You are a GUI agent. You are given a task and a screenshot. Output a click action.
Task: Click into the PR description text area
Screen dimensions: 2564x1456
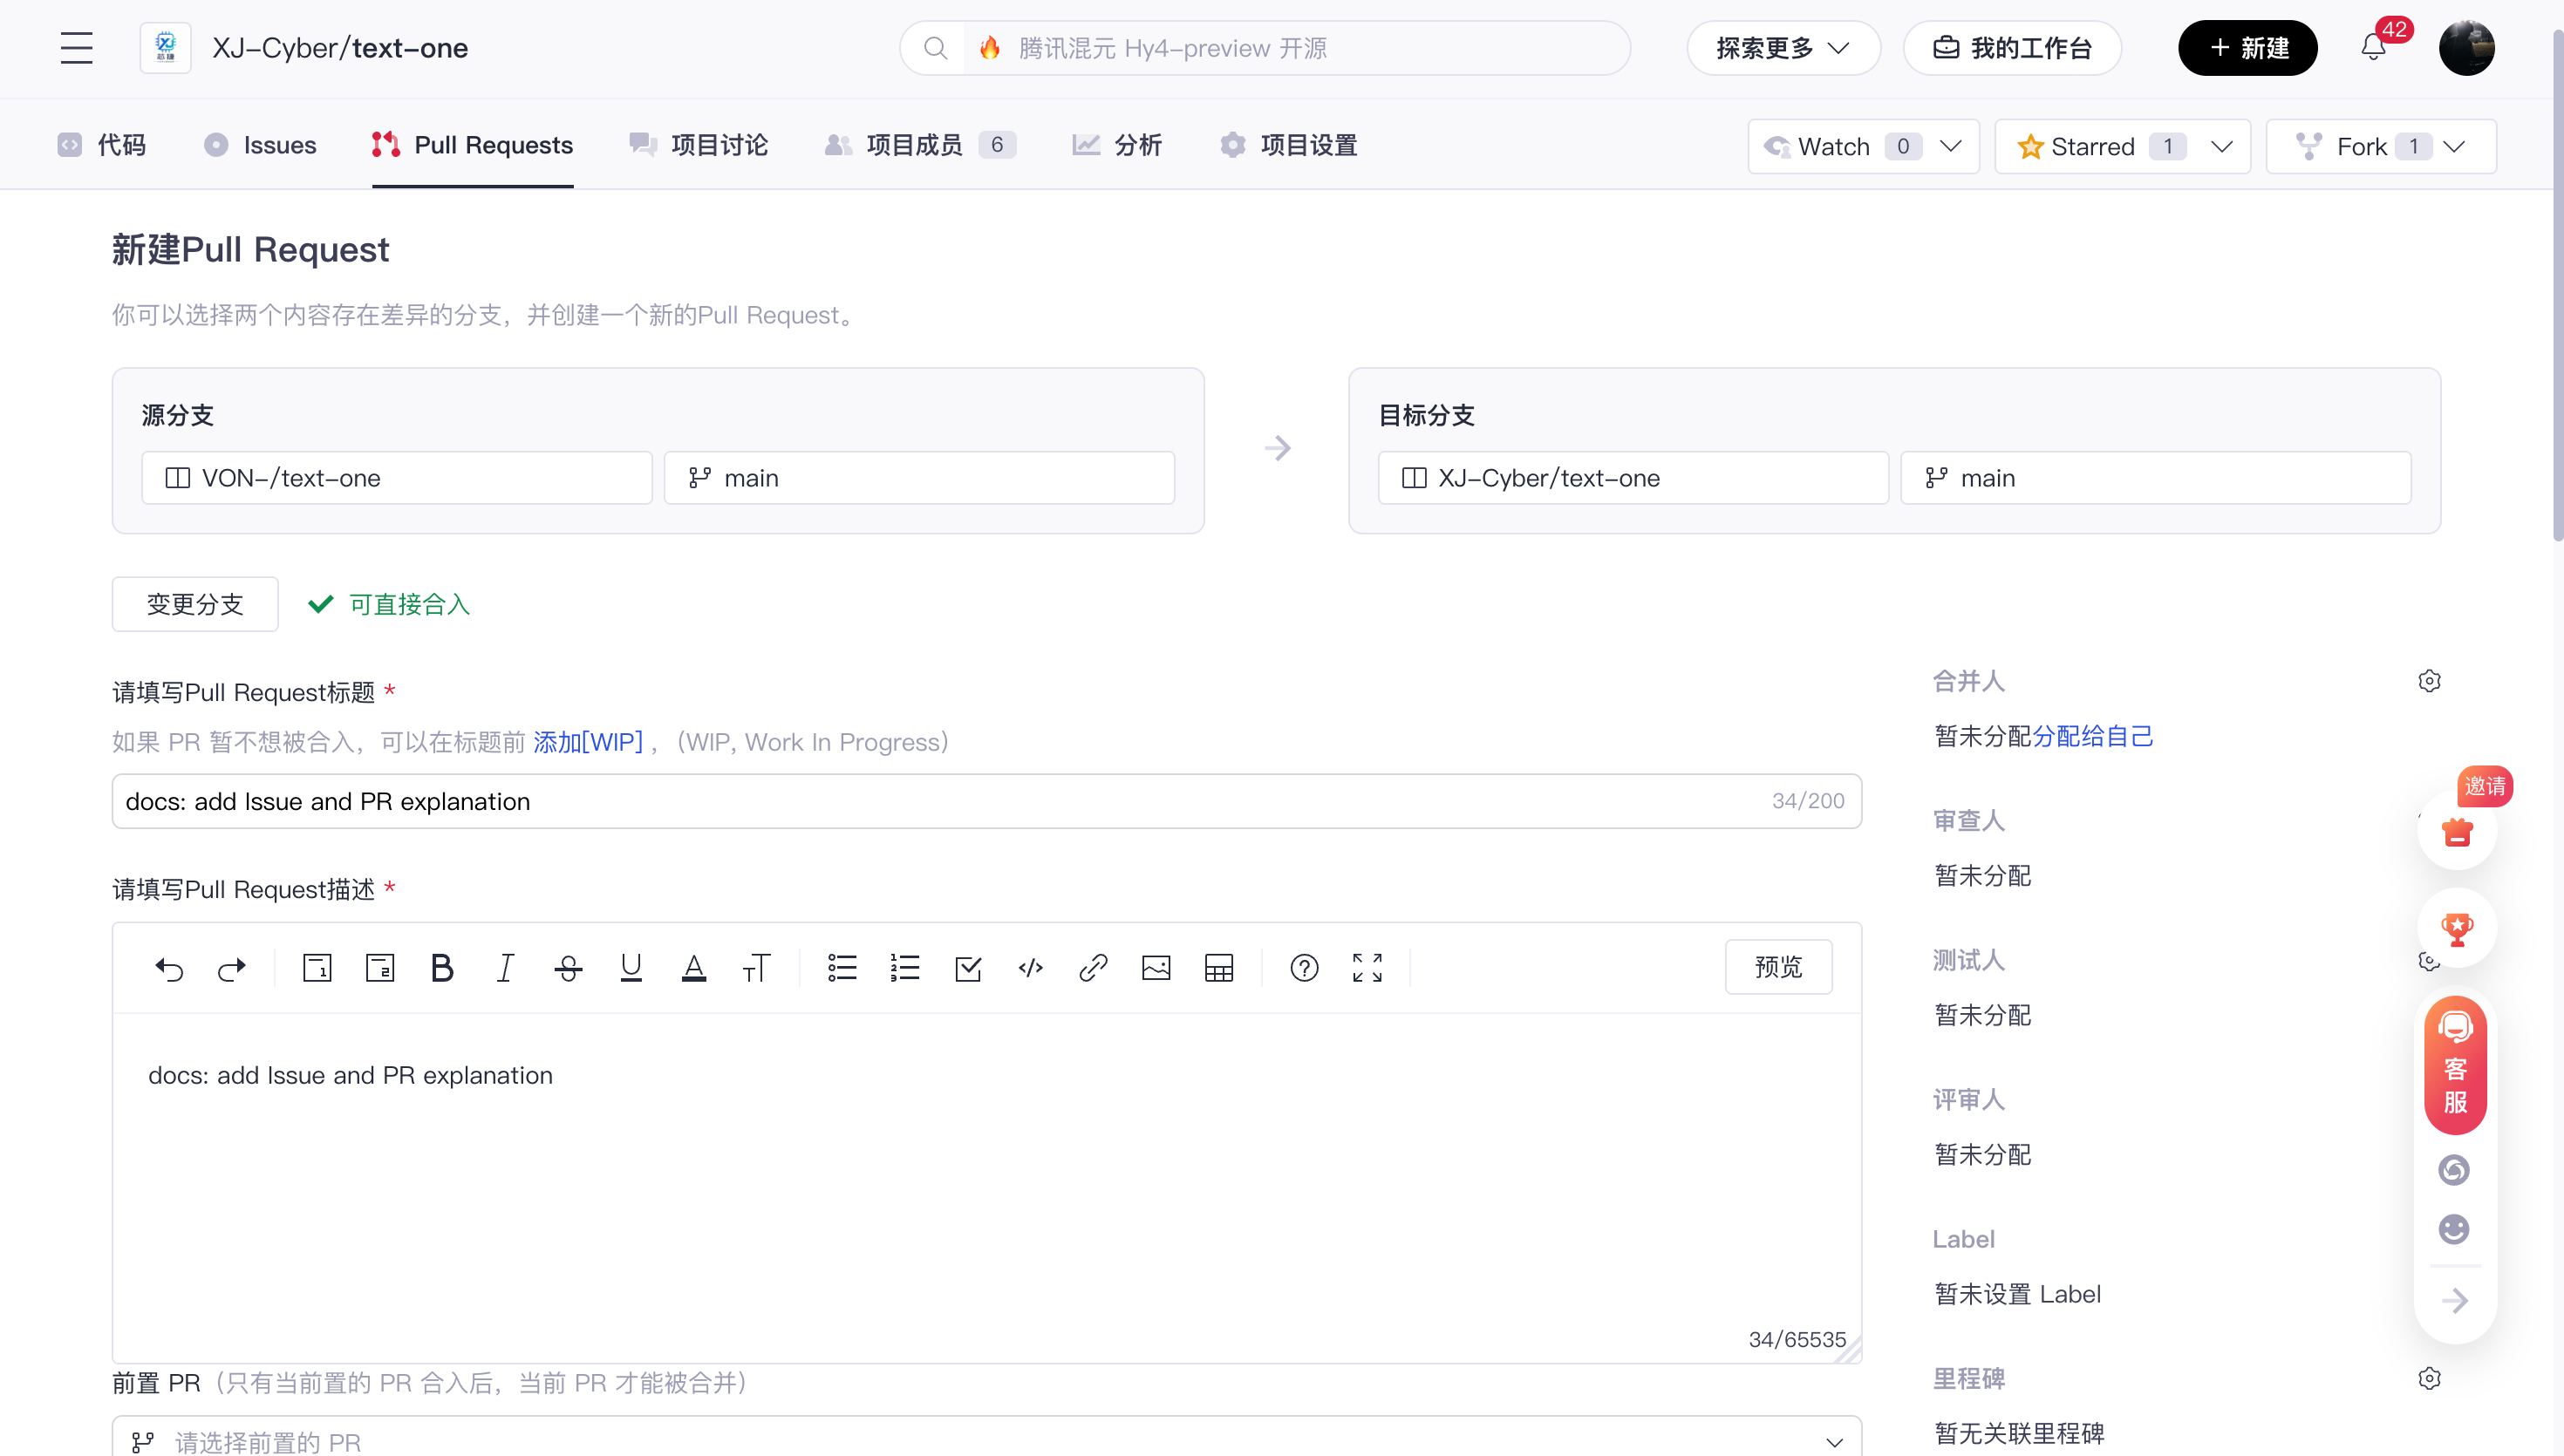pos(987,1188)
